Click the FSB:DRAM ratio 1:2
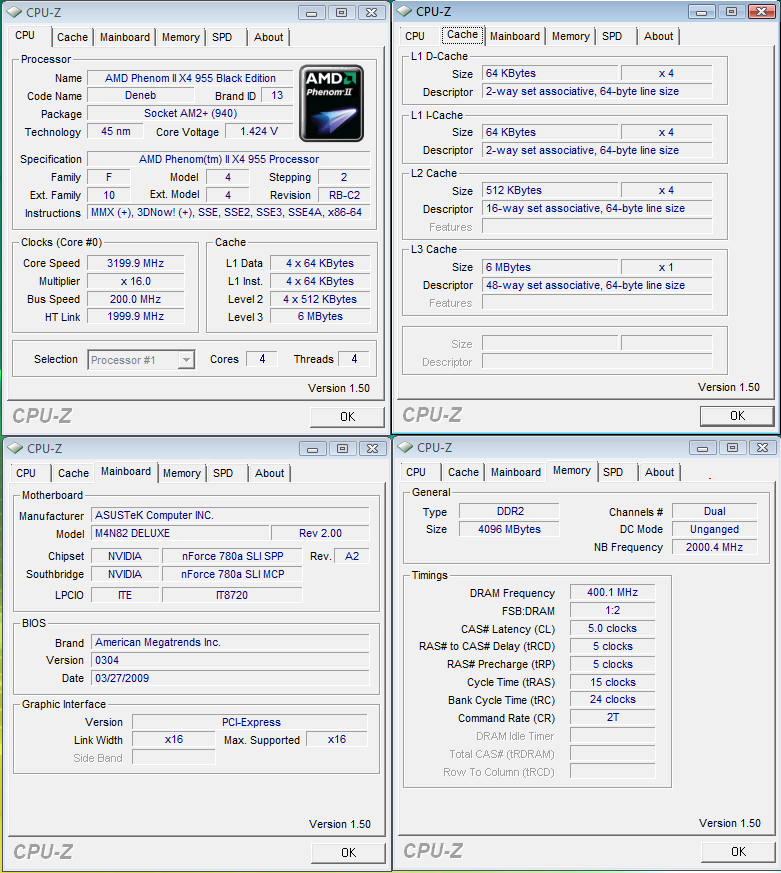 [x=613, y=611]
